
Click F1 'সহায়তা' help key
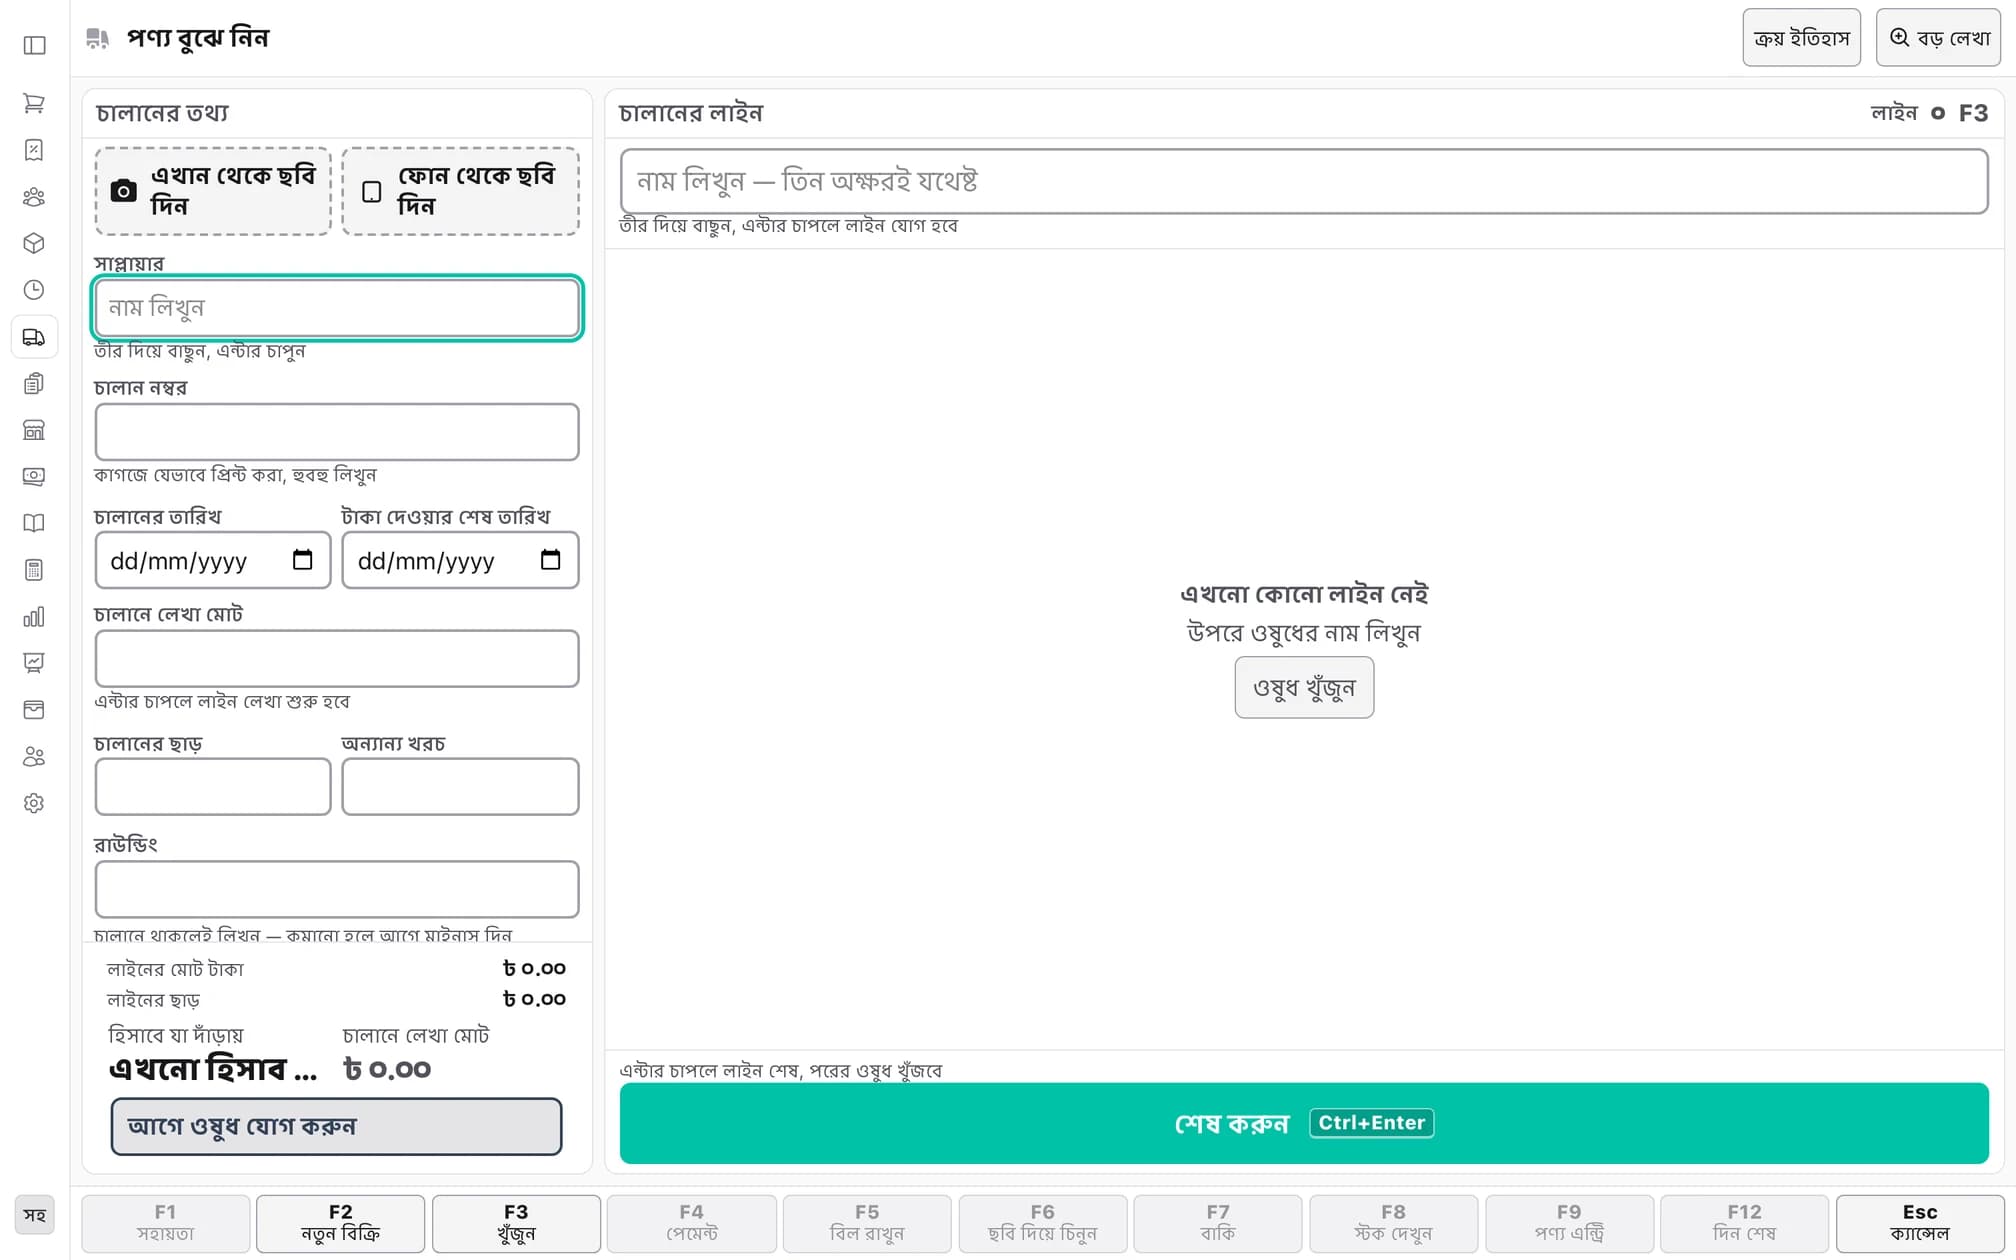click(x=165, y=1223)
